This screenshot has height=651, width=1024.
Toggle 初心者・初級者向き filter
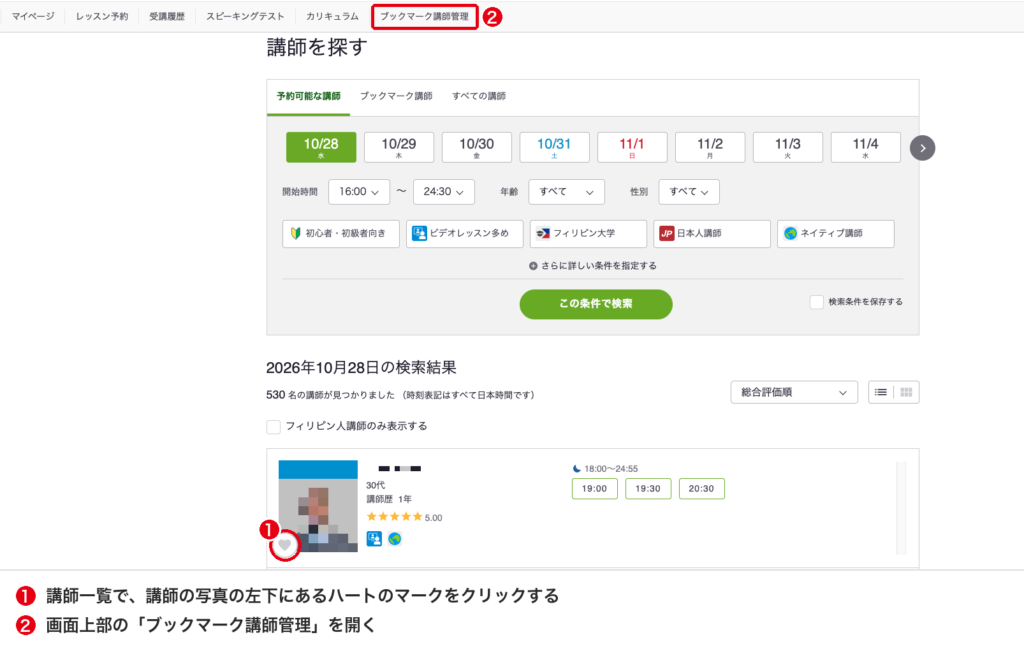(341, 233)
